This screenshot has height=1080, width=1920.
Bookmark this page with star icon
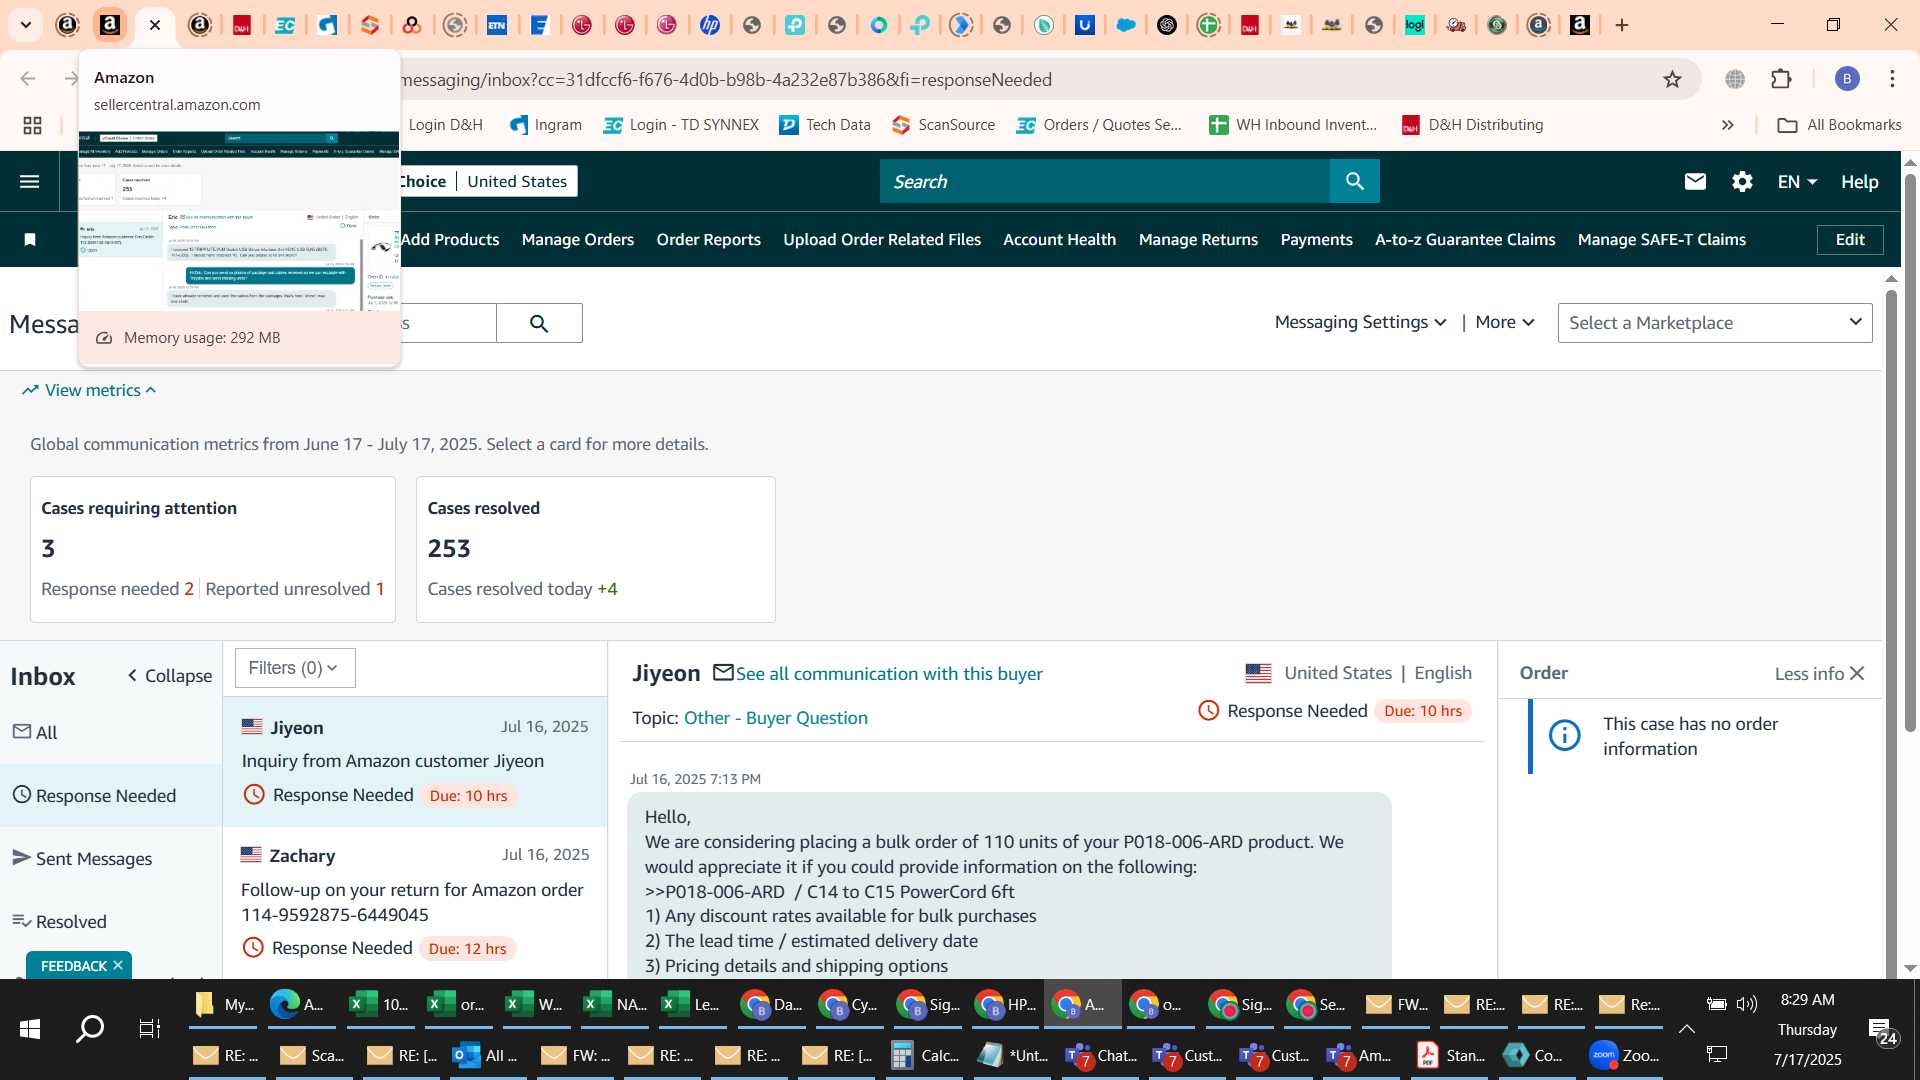pyautogui.click(x=1672, y=79)
